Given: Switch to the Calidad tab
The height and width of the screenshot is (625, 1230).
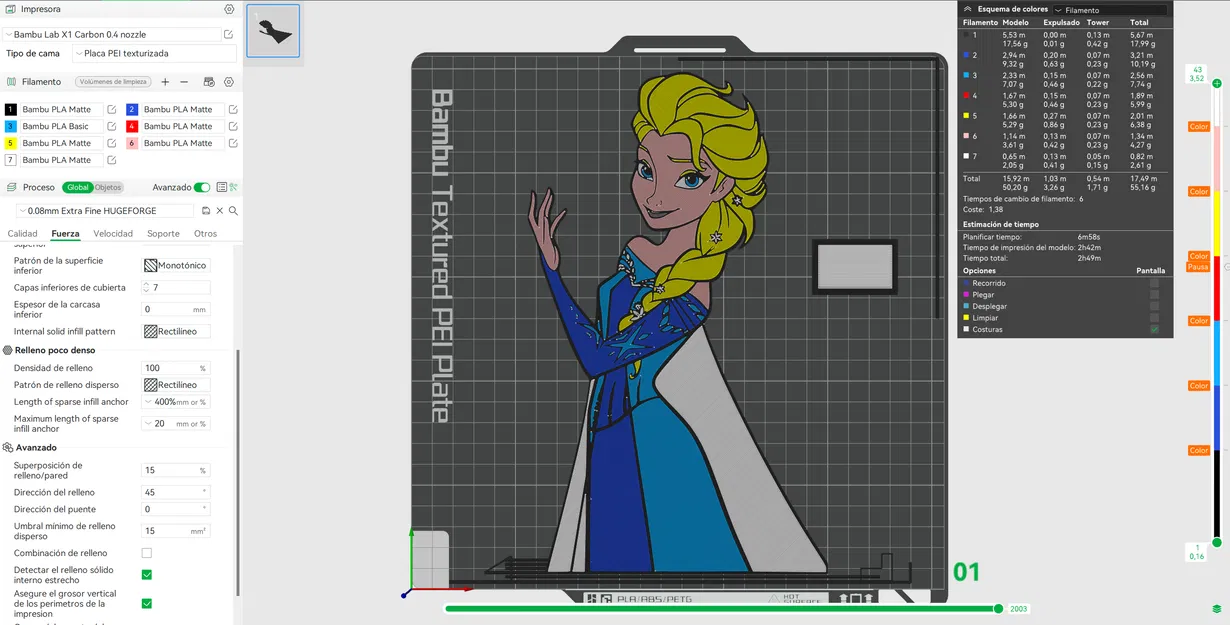Looking at the screenshot, I should point(22,233).
